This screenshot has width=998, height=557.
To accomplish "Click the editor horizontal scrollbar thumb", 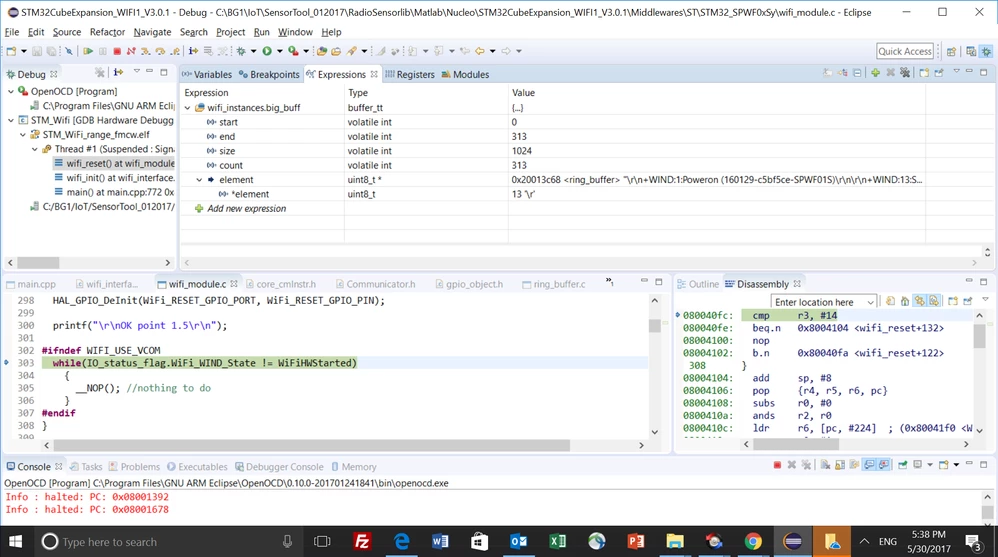I will pos(311,446).
